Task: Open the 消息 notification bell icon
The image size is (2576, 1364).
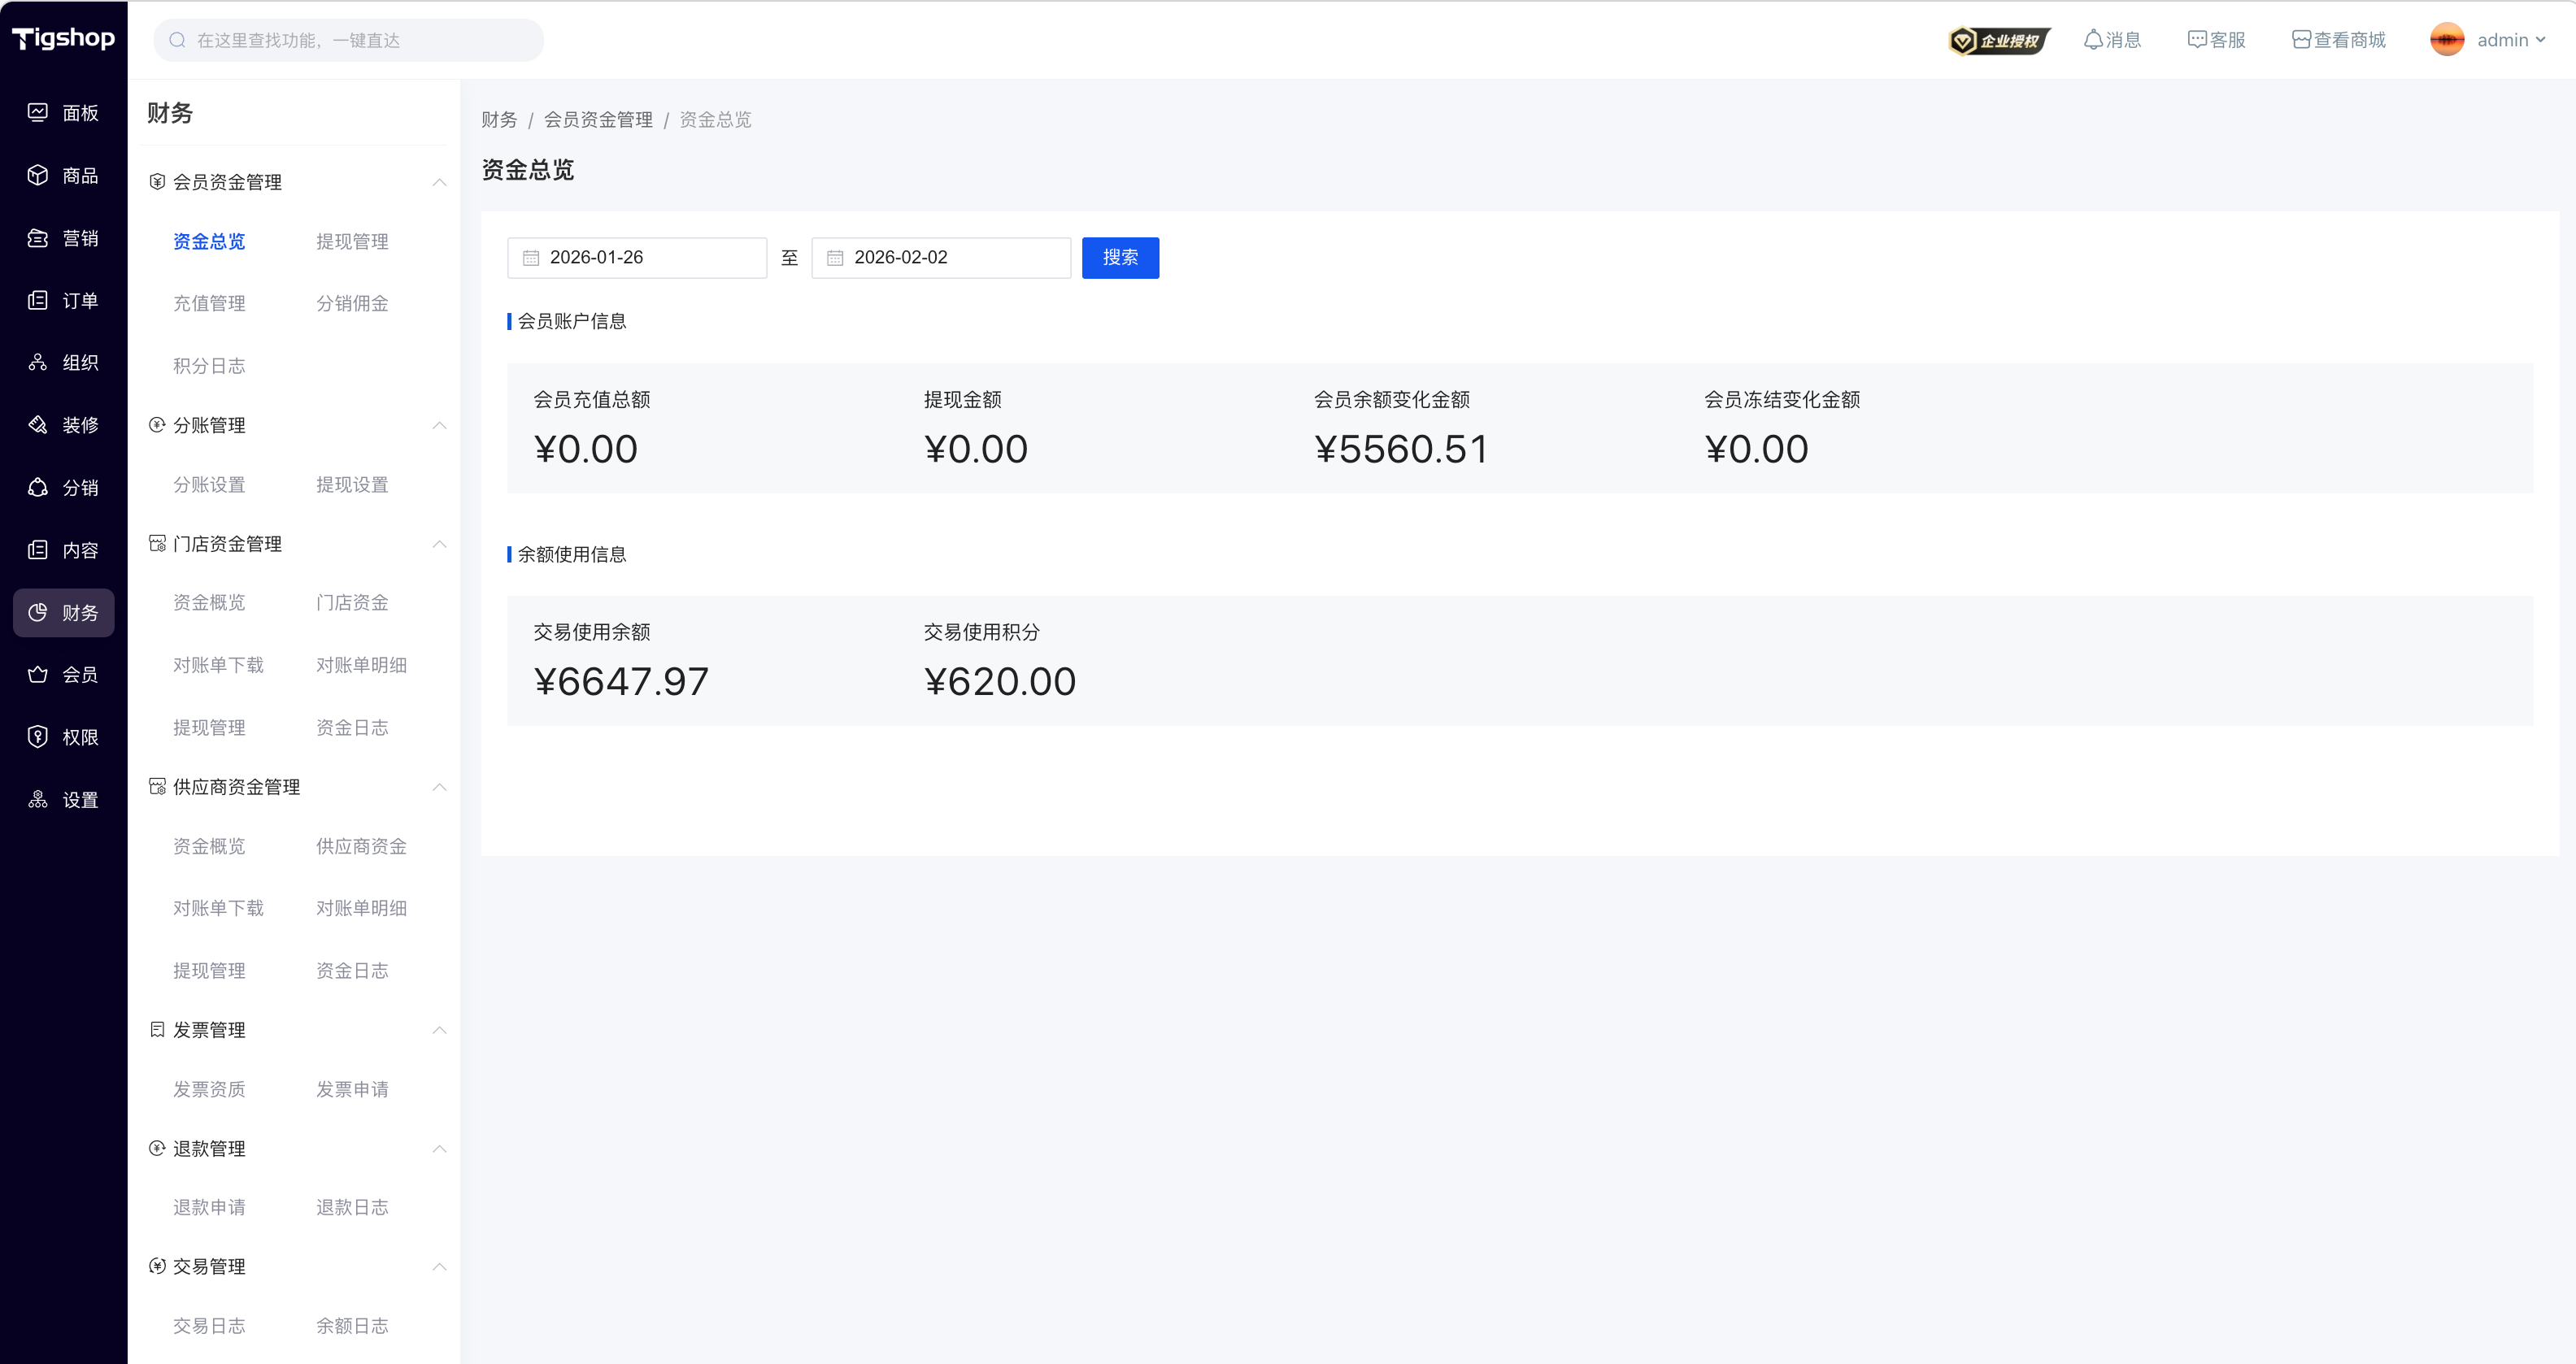Action: (2092, 40)
